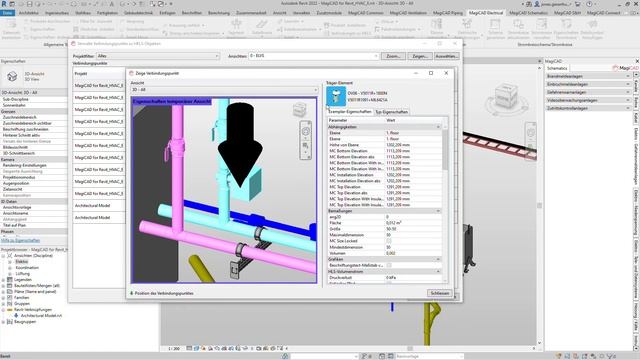Click the main view horizontal scrollbar

tap(410, 349)
